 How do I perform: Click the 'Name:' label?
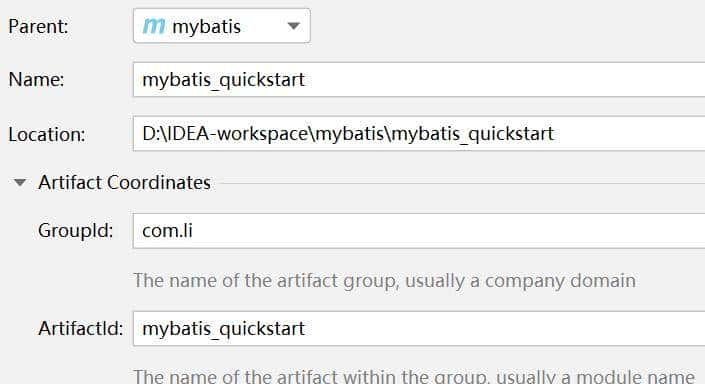36,80
